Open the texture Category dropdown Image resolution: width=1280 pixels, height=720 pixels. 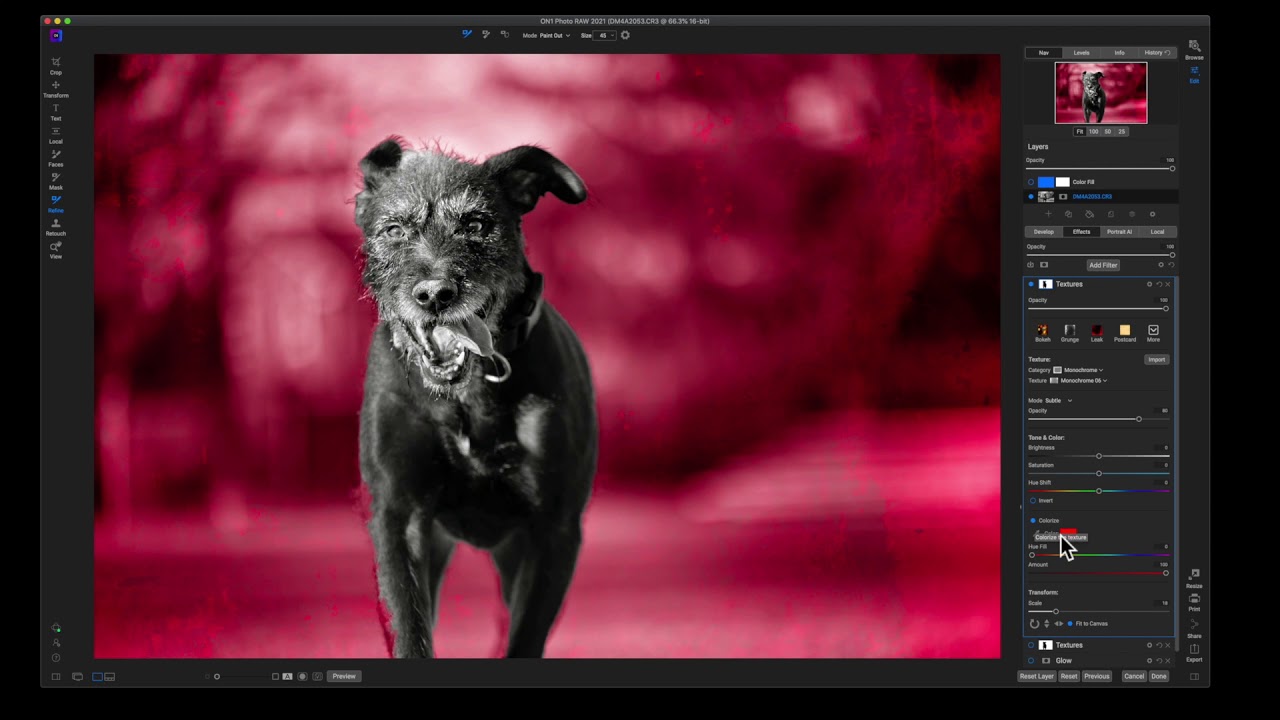(1077, 370)
